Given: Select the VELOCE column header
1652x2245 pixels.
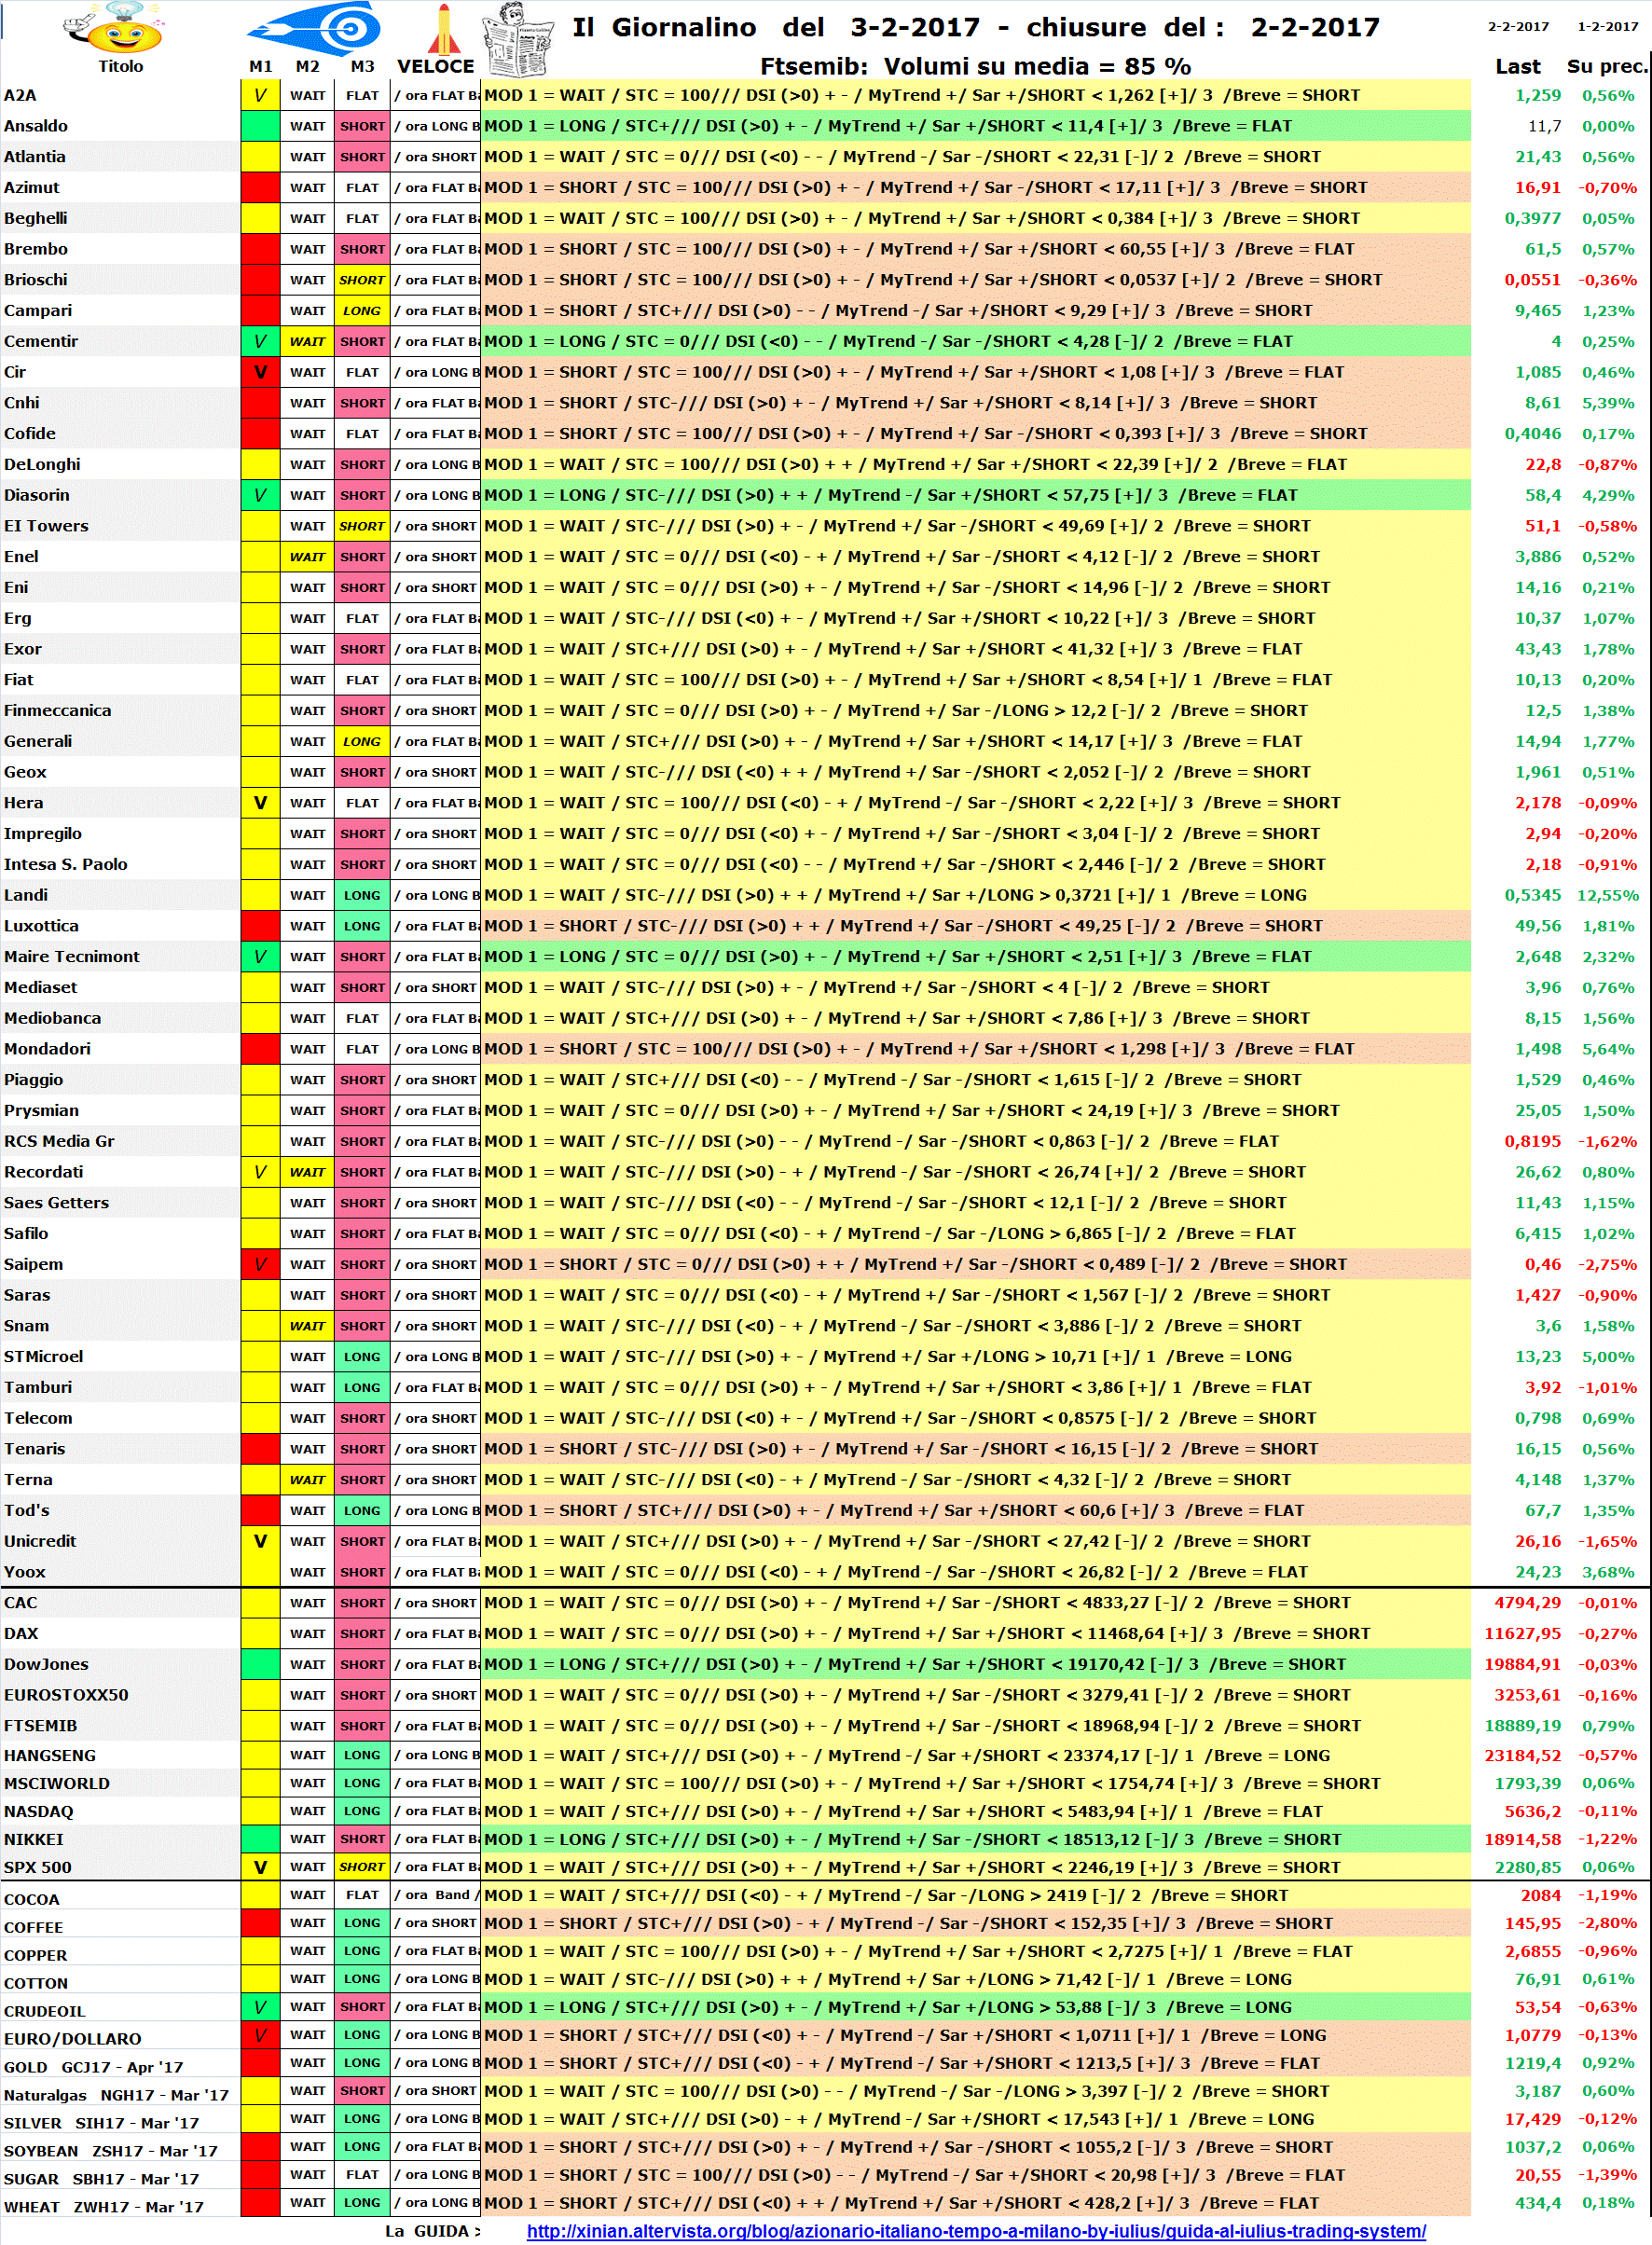Looking at the screenshot, I should point(436,66).
